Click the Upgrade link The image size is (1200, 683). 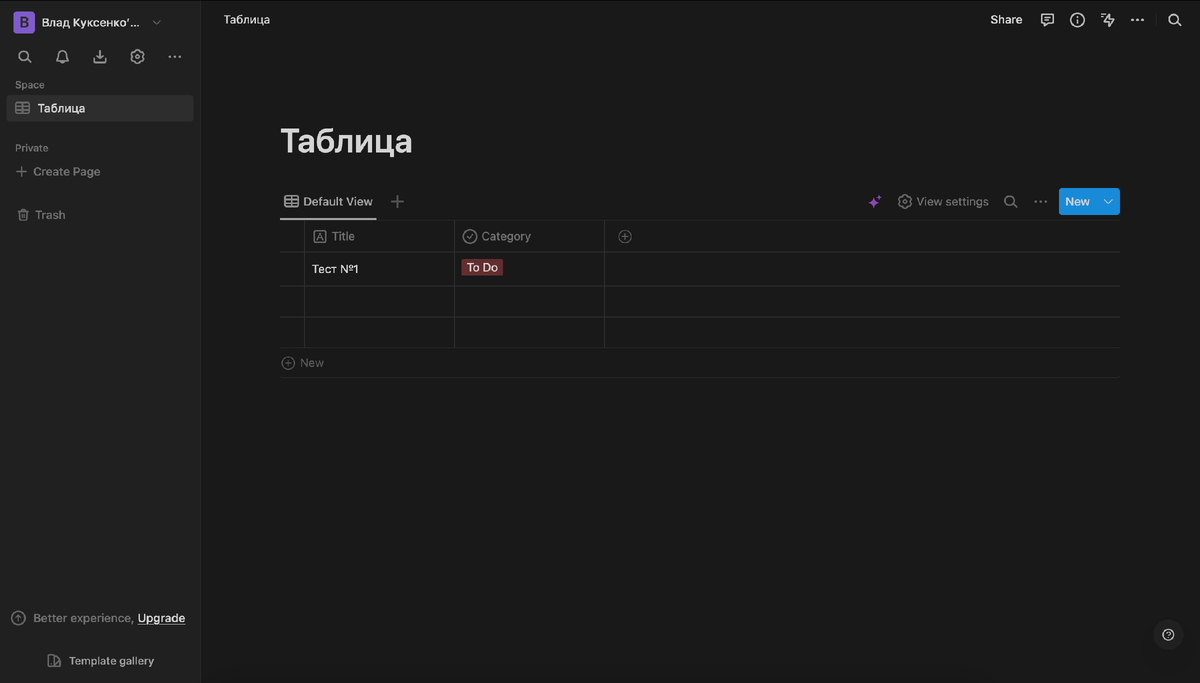coord(161,618)
